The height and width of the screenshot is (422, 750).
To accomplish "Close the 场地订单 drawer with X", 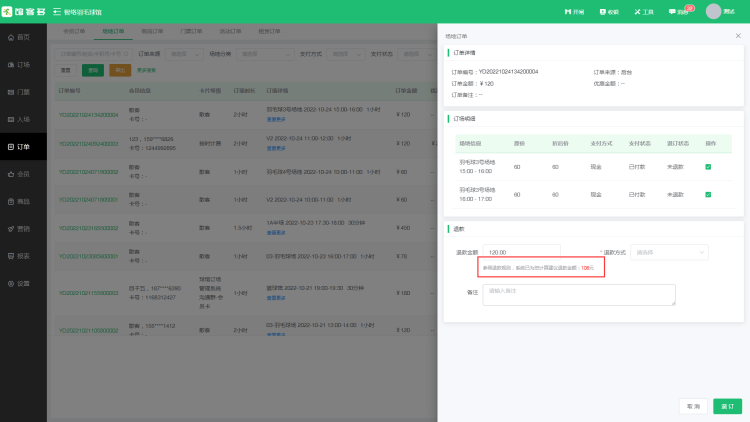I will pyautogui.click(x=738, y=35).
